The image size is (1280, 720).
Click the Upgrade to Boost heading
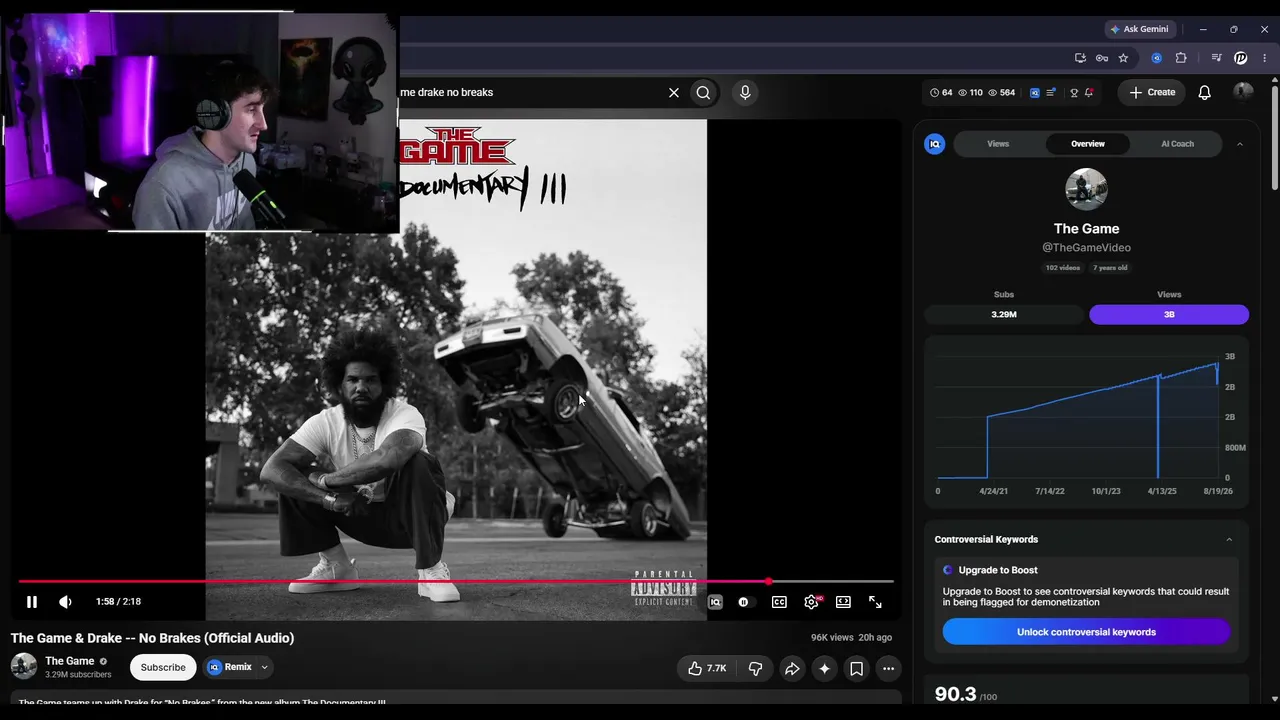point(998,570)
